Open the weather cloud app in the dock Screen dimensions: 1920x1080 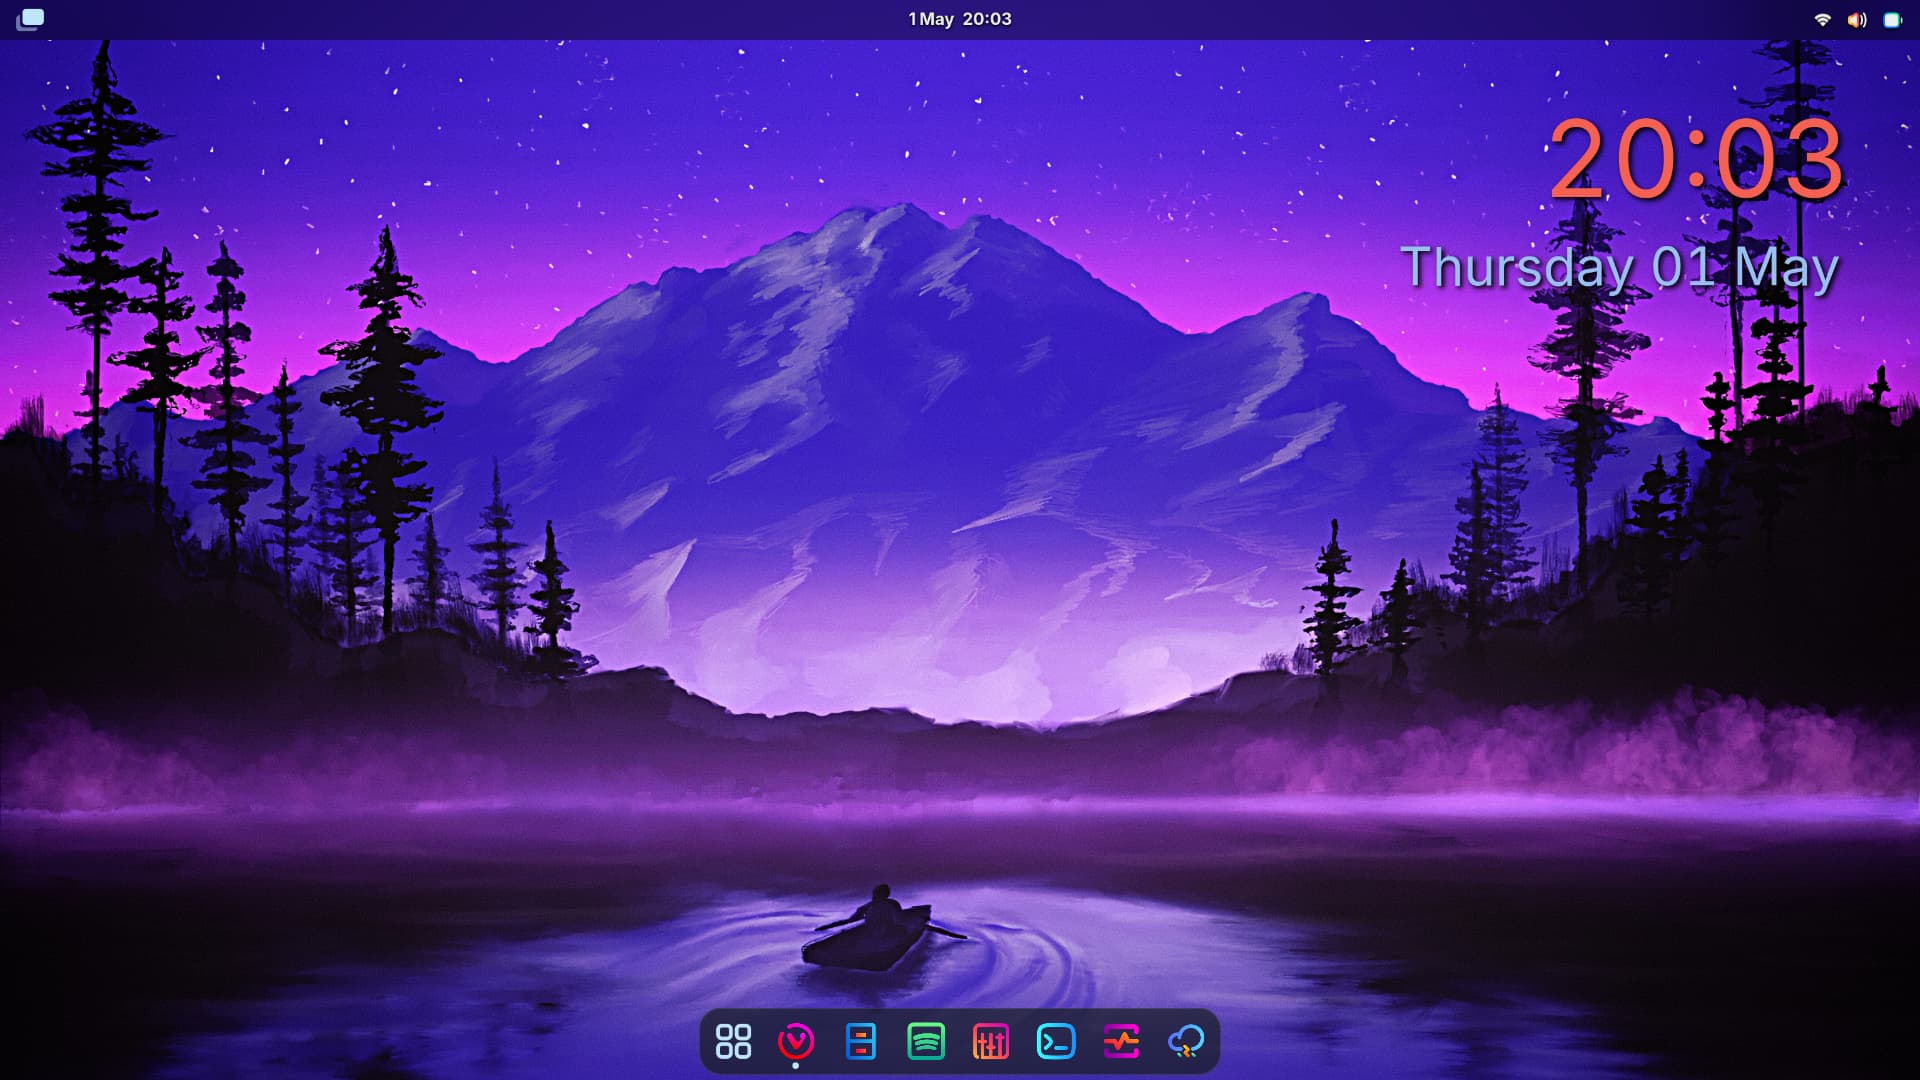[x=1186, y=1041]
